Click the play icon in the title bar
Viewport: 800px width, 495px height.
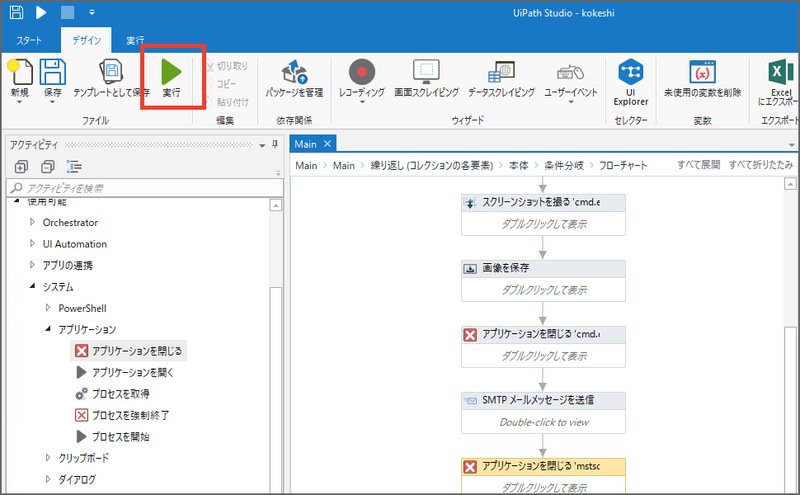41,12
